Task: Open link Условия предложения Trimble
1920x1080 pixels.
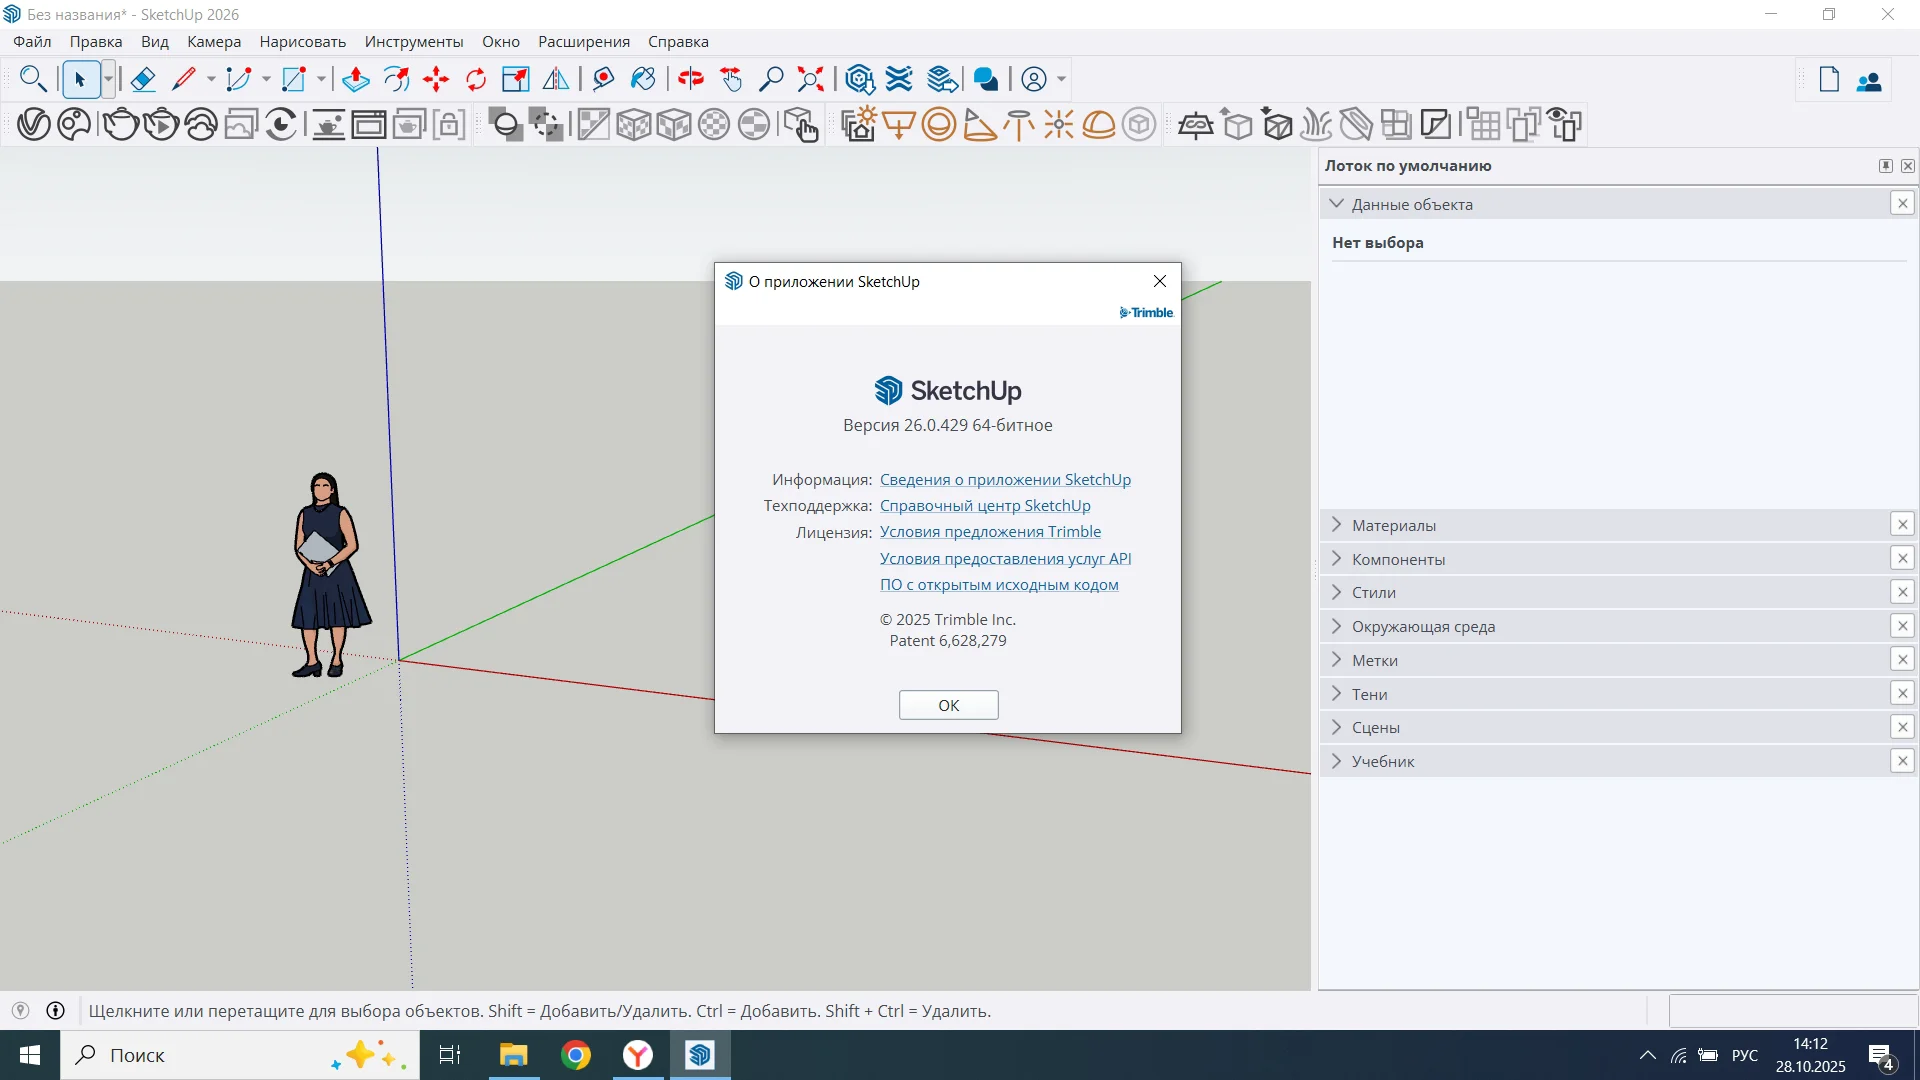Action: pyautogui.click(x=990, y=531)
